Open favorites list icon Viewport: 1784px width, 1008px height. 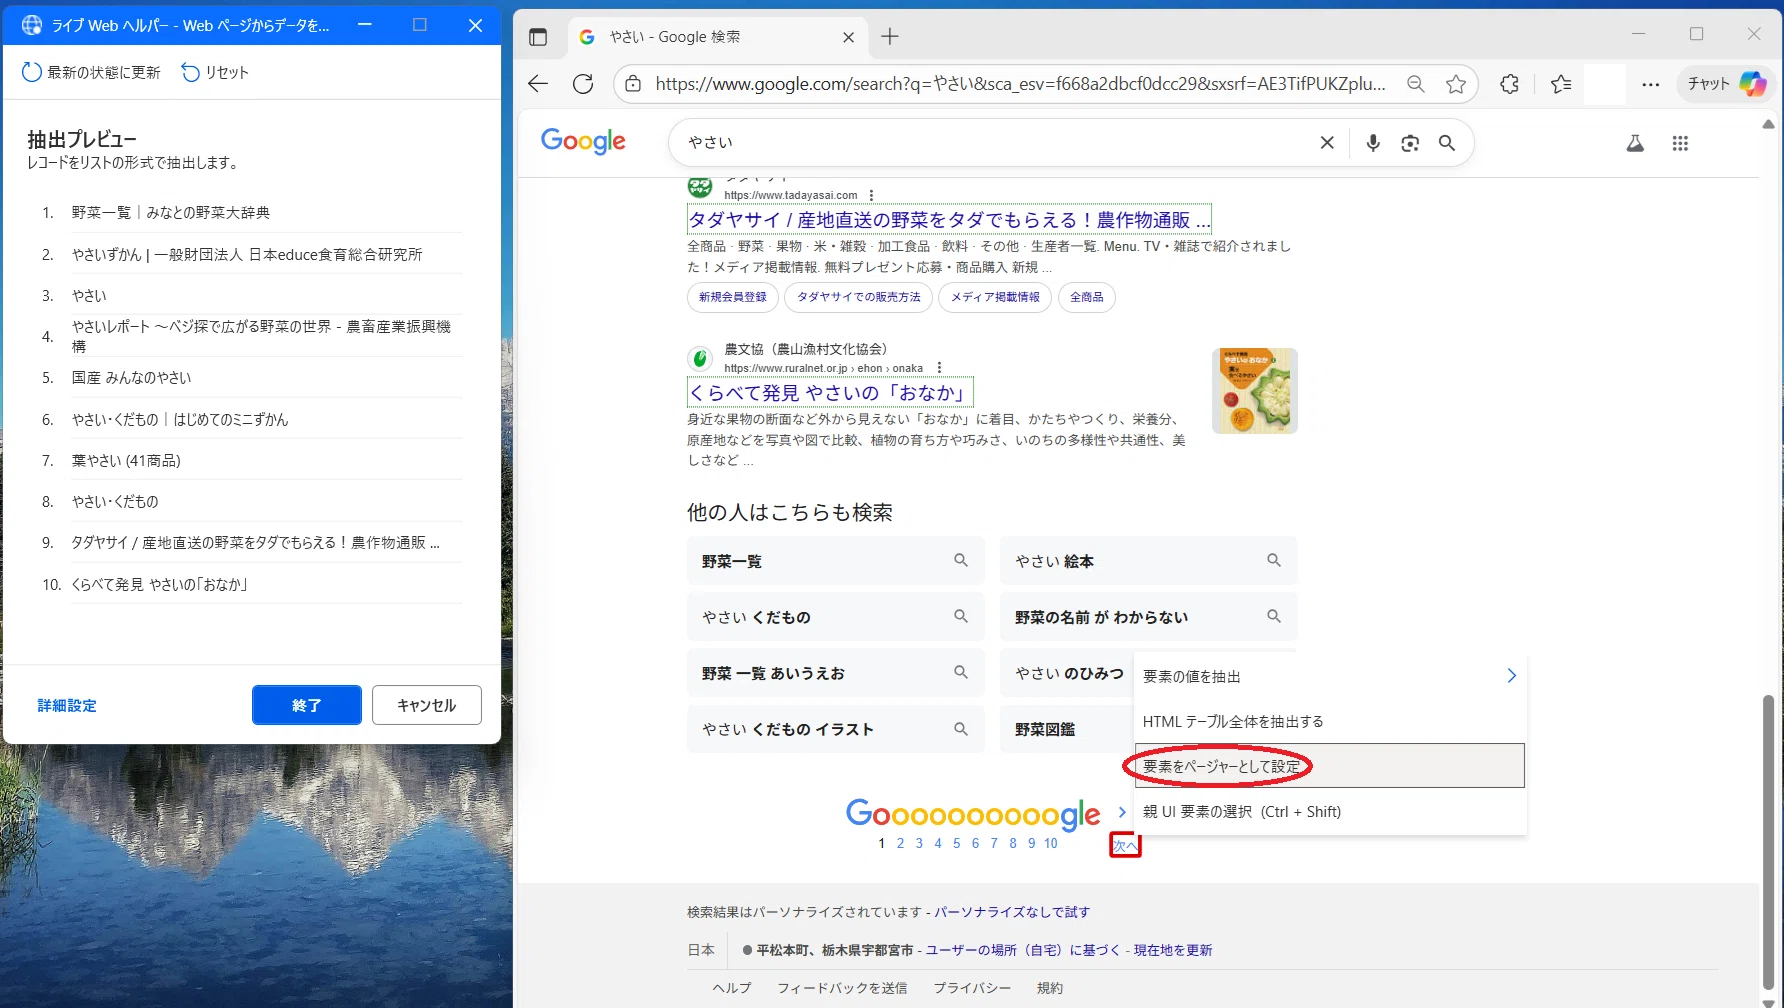[1561, 84]
